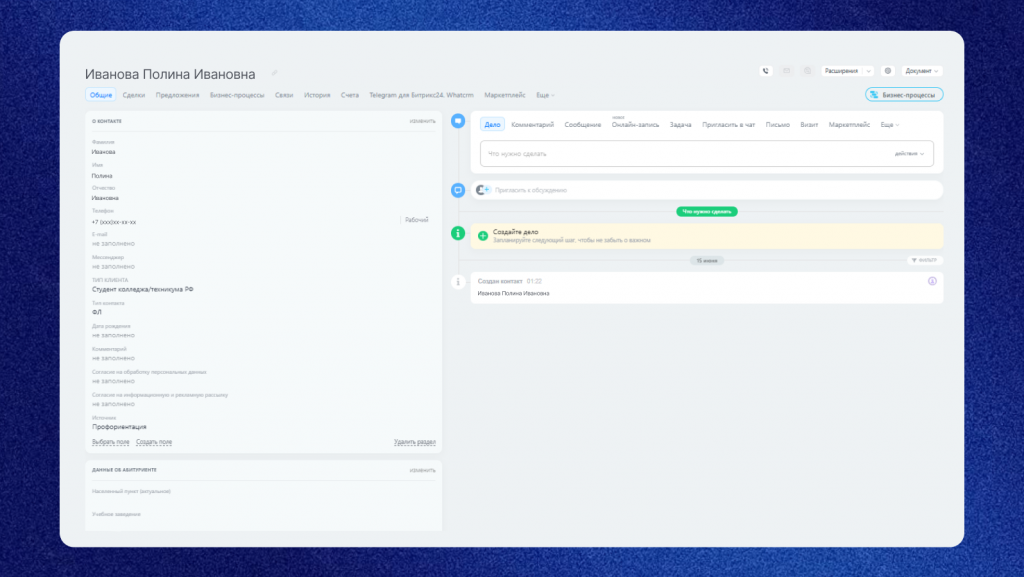The height and width of the screenshot is (577, 1024).
Task: Click the Бизнес-процессы button
Action: [904, 95]
